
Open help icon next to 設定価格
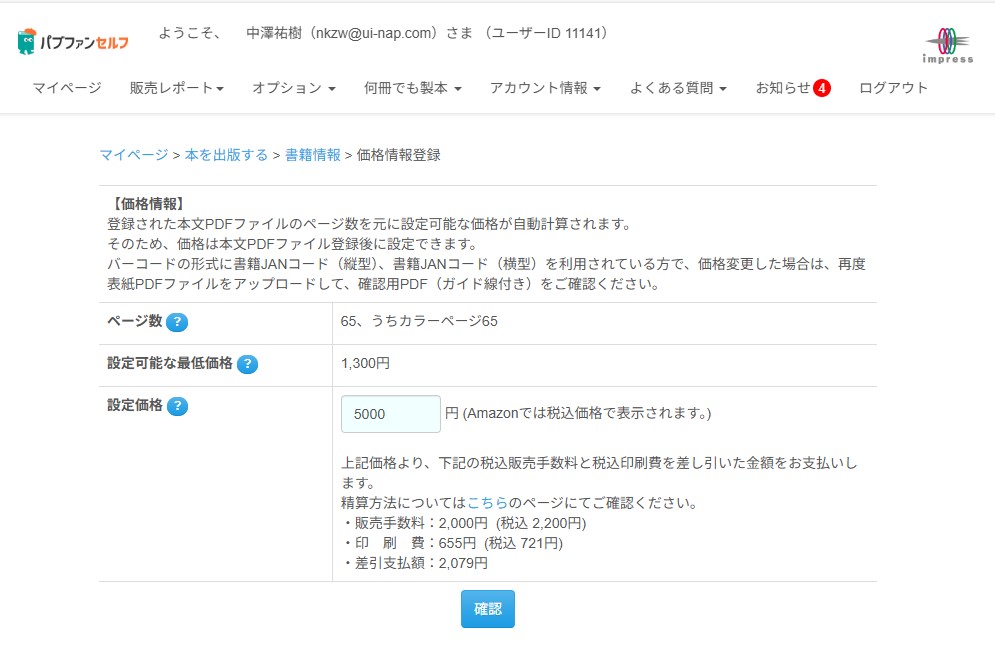pos(177,406)
